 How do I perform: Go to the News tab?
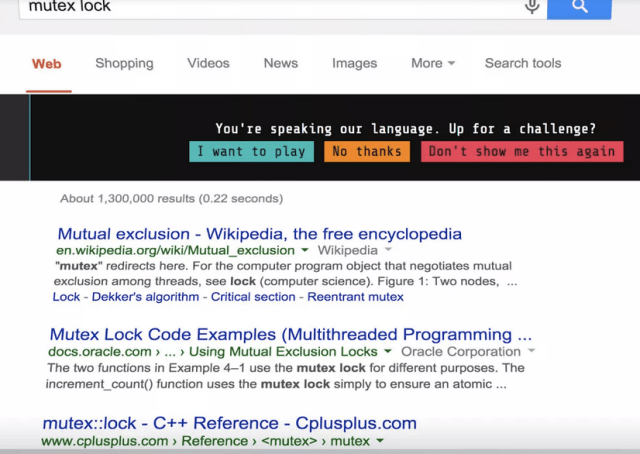click(x=281, y=63)
